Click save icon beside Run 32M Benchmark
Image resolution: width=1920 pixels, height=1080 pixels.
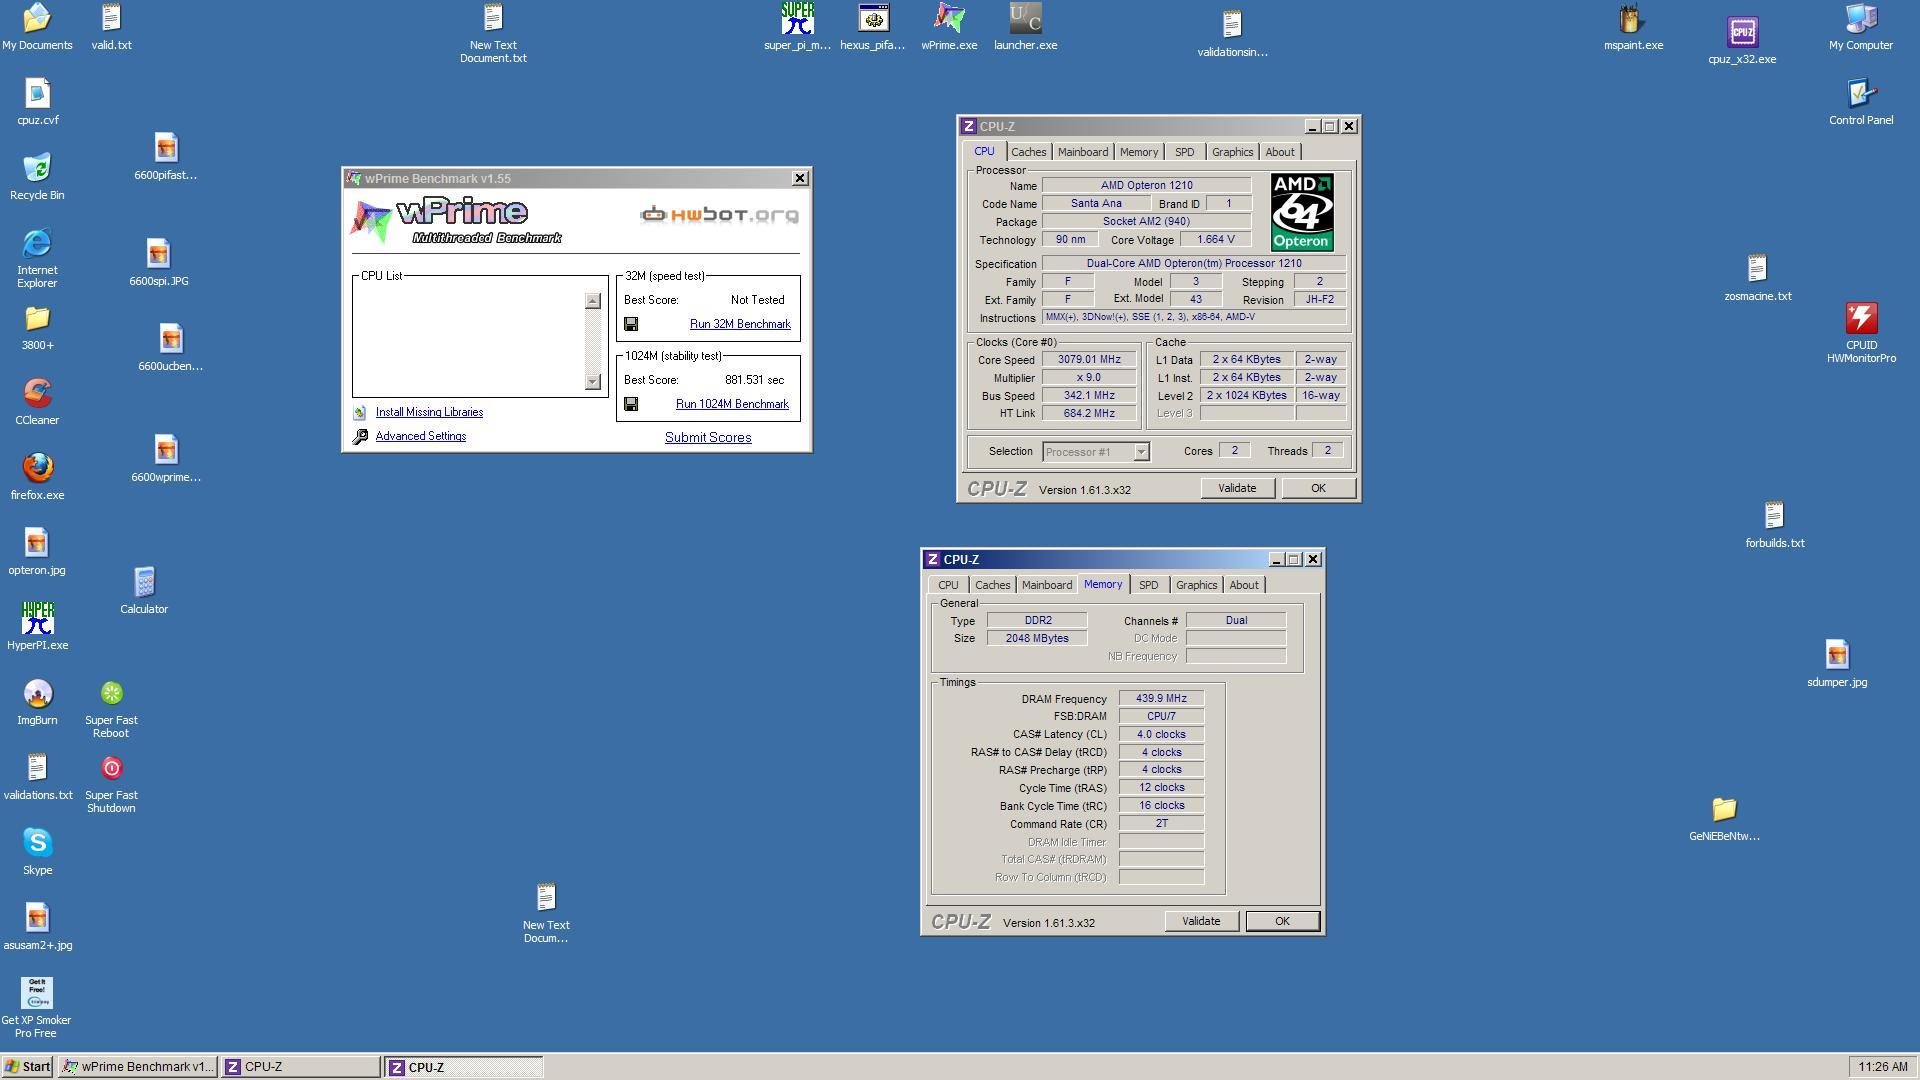pyautogui.click(x=631, y=324)
